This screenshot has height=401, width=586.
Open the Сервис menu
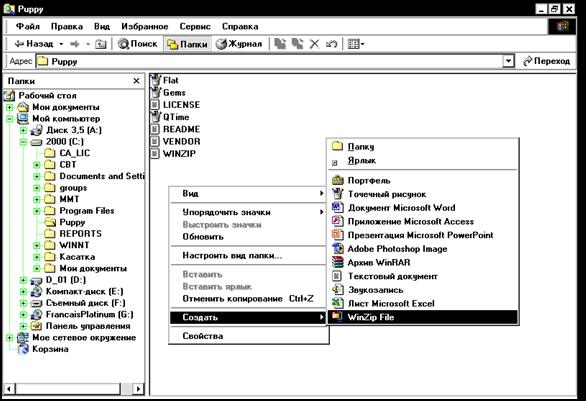[195, 27]
